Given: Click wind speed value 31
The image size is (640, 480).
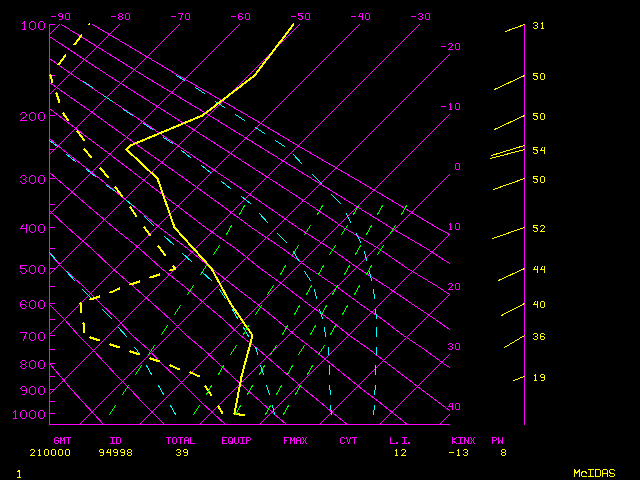Looking at the screenshot, I should (x=538, y=26).
